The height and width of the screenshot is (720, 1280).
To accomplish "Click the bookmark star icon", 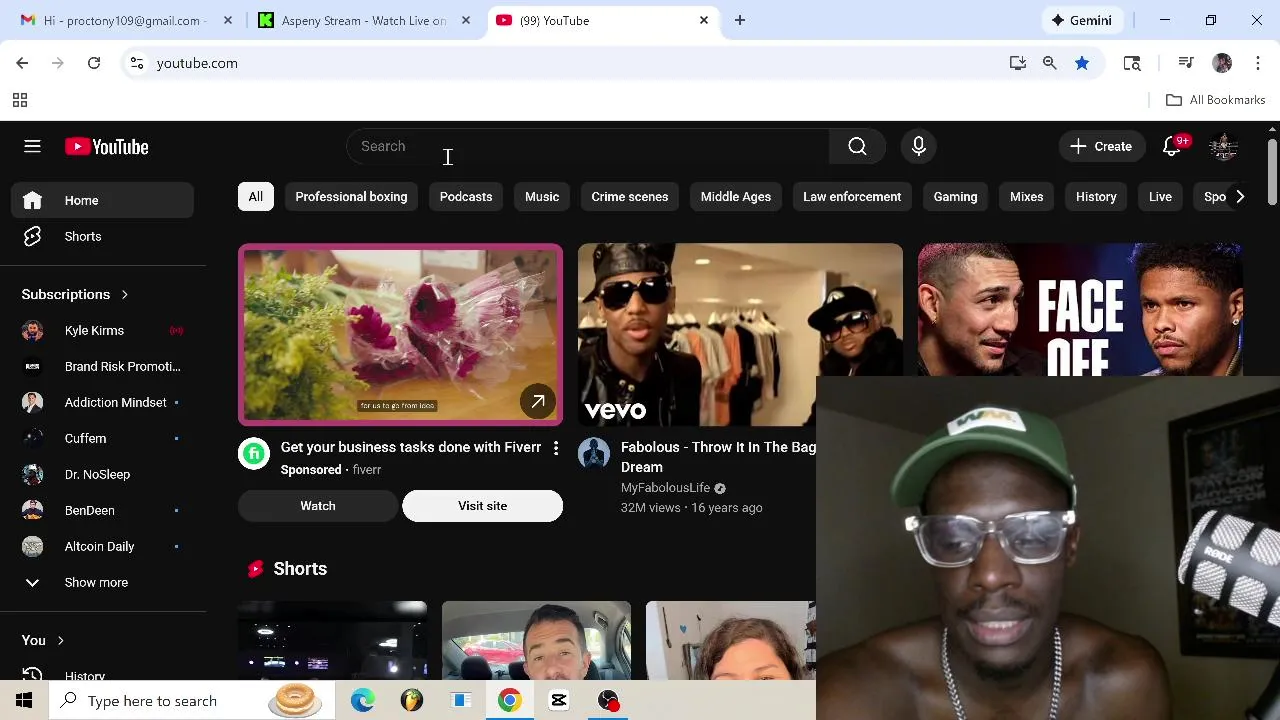I will [x=1082, y=63].
